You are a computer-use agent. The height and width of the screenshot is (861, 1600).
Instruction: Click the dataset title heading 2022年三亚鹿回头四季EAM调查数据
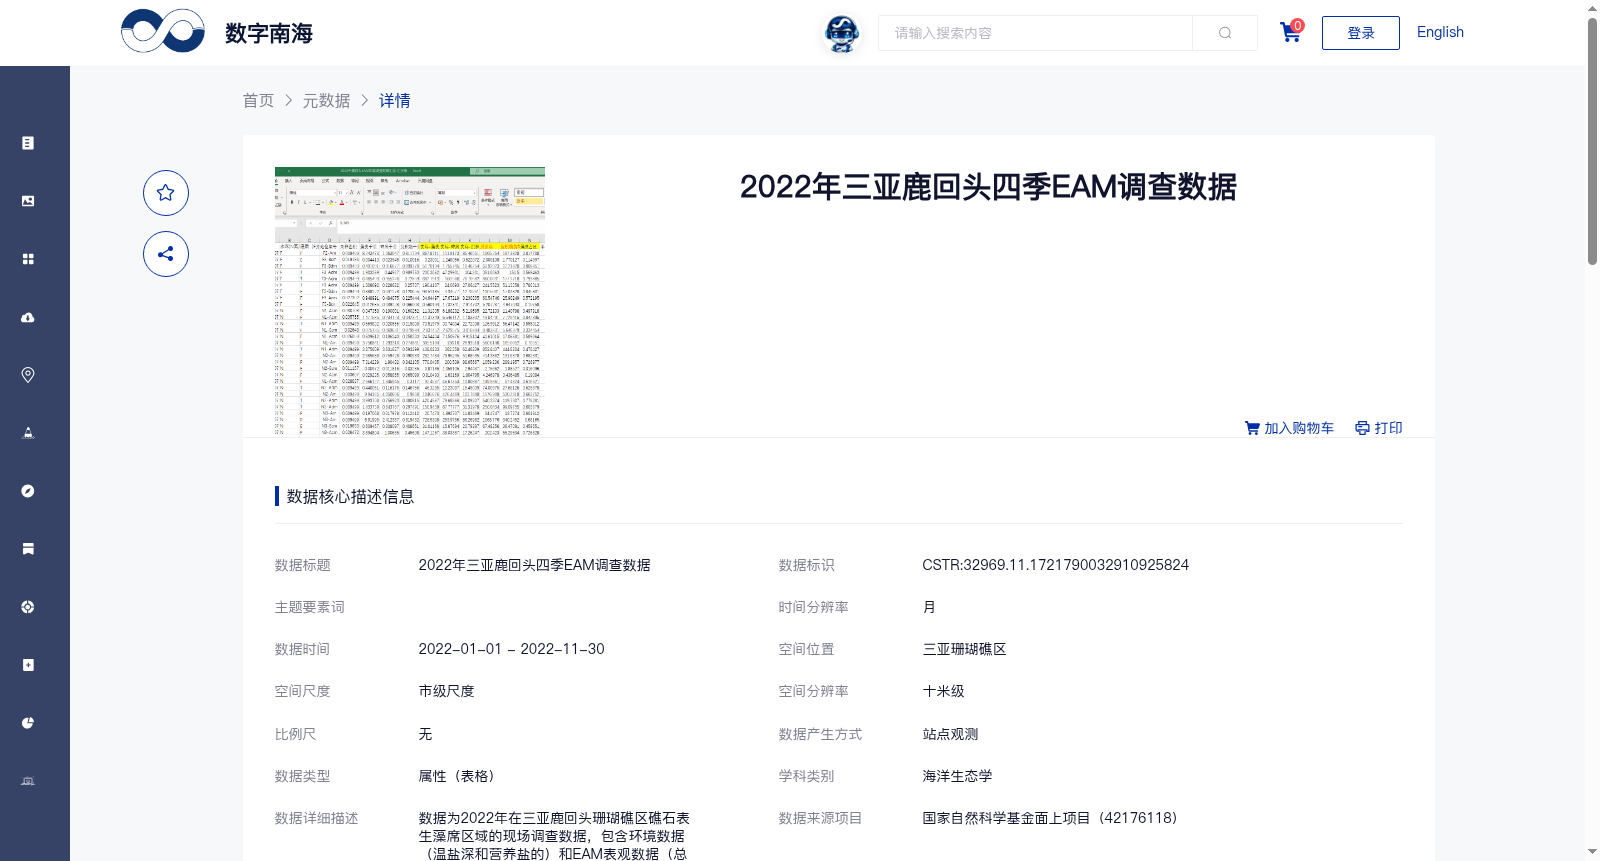click(988, 187)
